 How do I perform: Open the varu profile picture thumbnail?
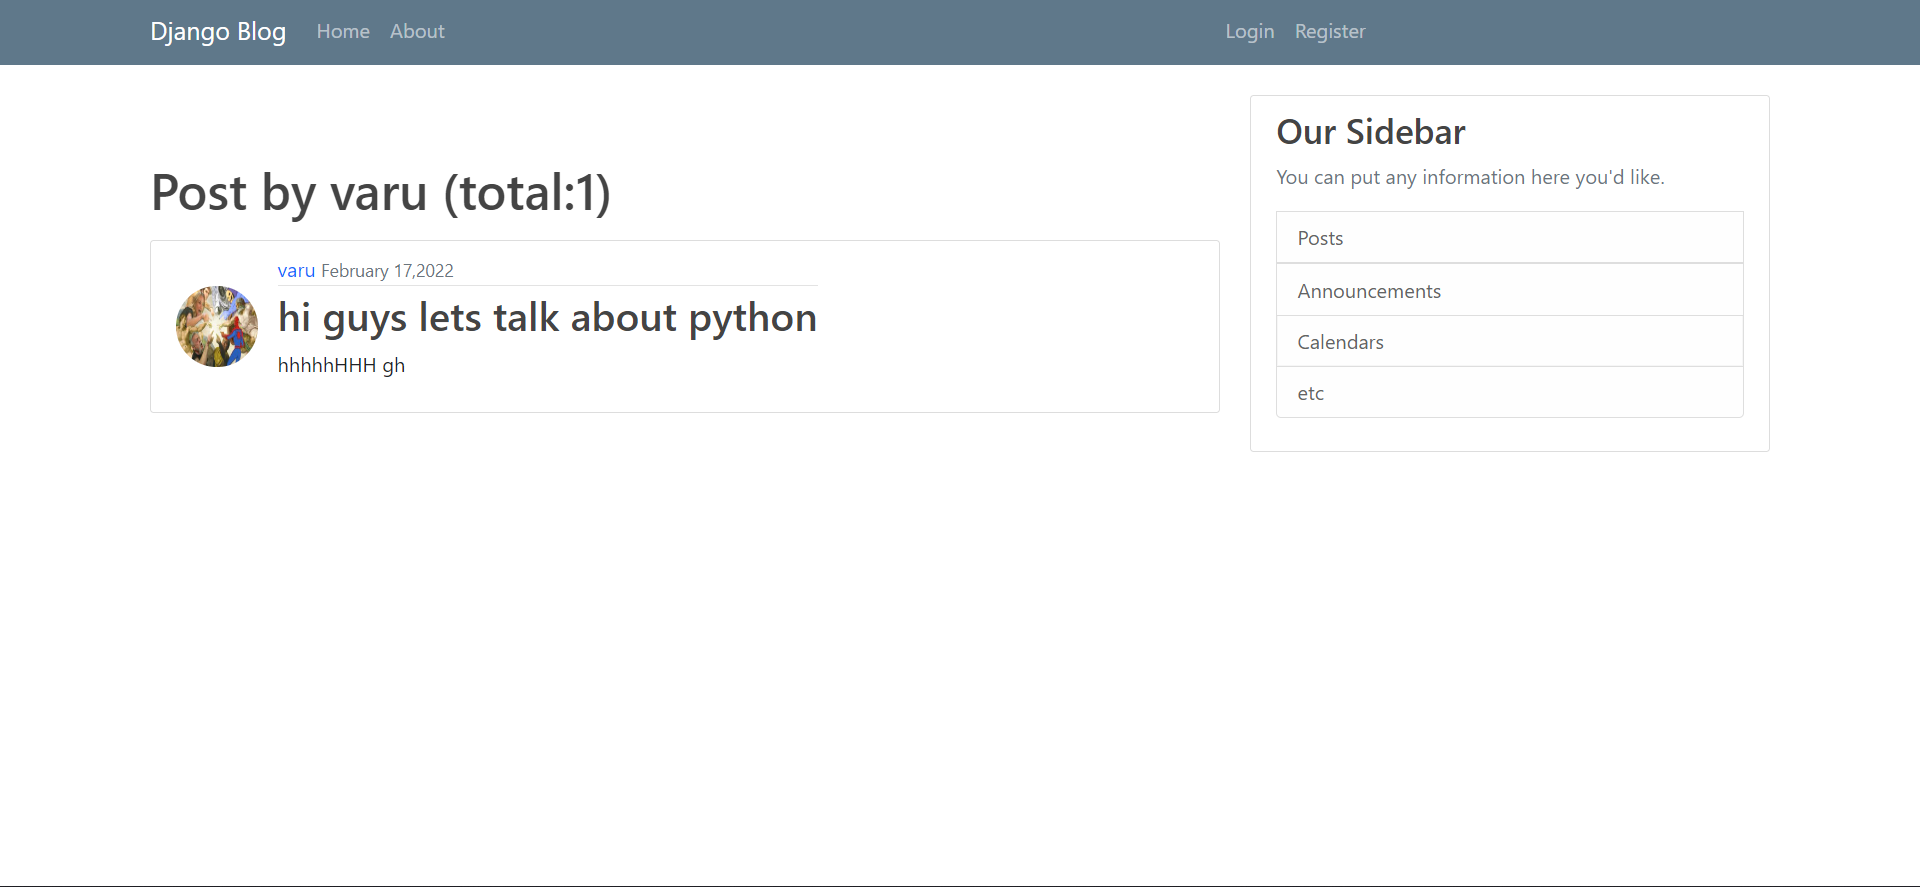pyautogui.click(x=217, y=326)
